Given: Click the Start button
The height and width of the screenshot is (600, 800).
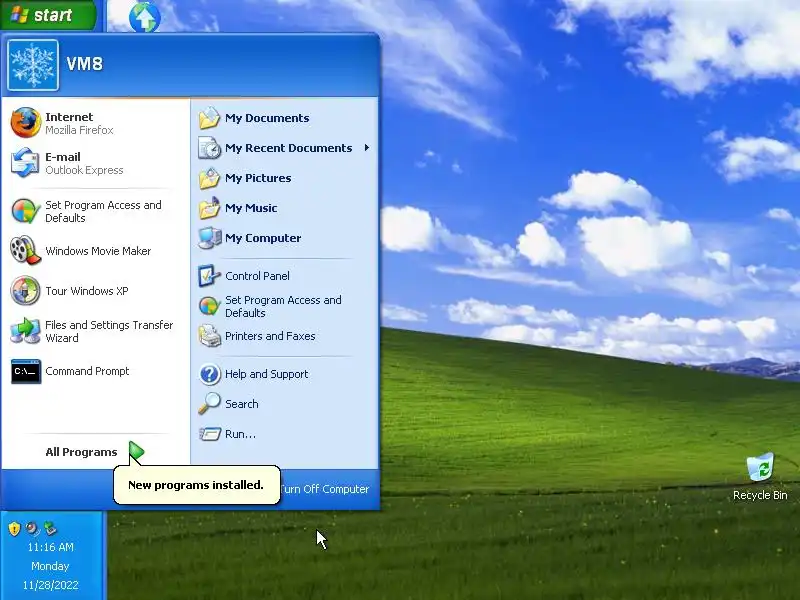Looking at the screenshot, I should (48, 15).
